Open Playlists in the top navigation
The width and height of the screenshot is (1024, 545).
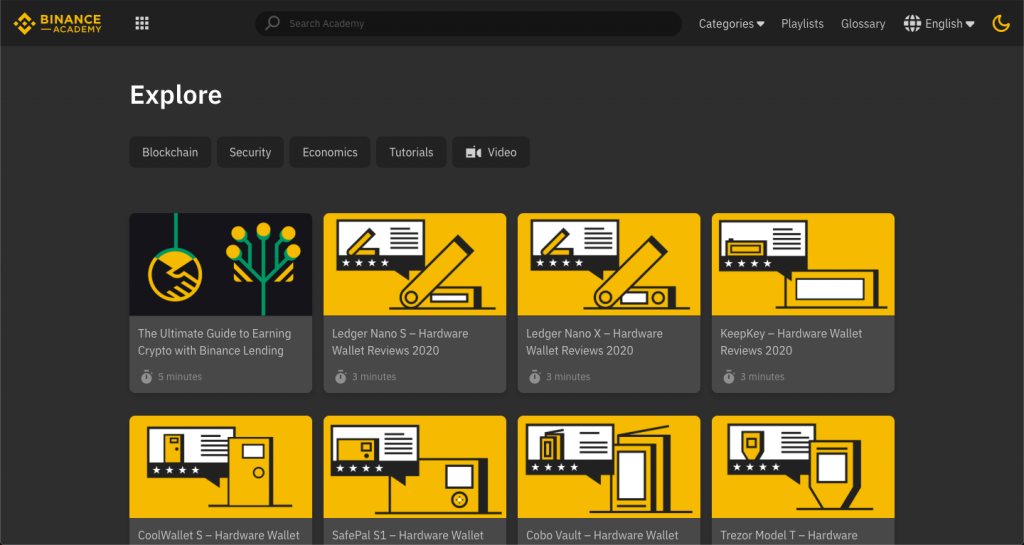802,23
